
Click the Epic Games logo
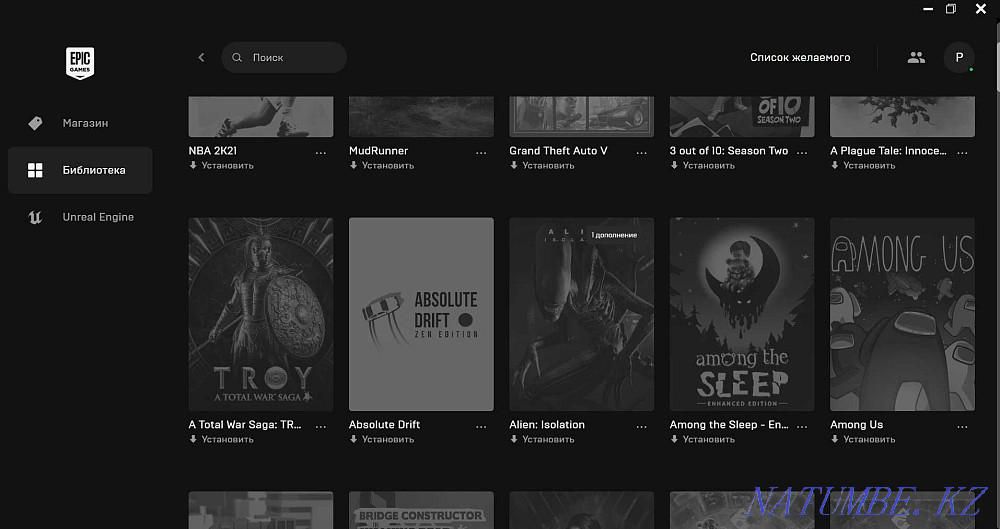click(79, 62)
